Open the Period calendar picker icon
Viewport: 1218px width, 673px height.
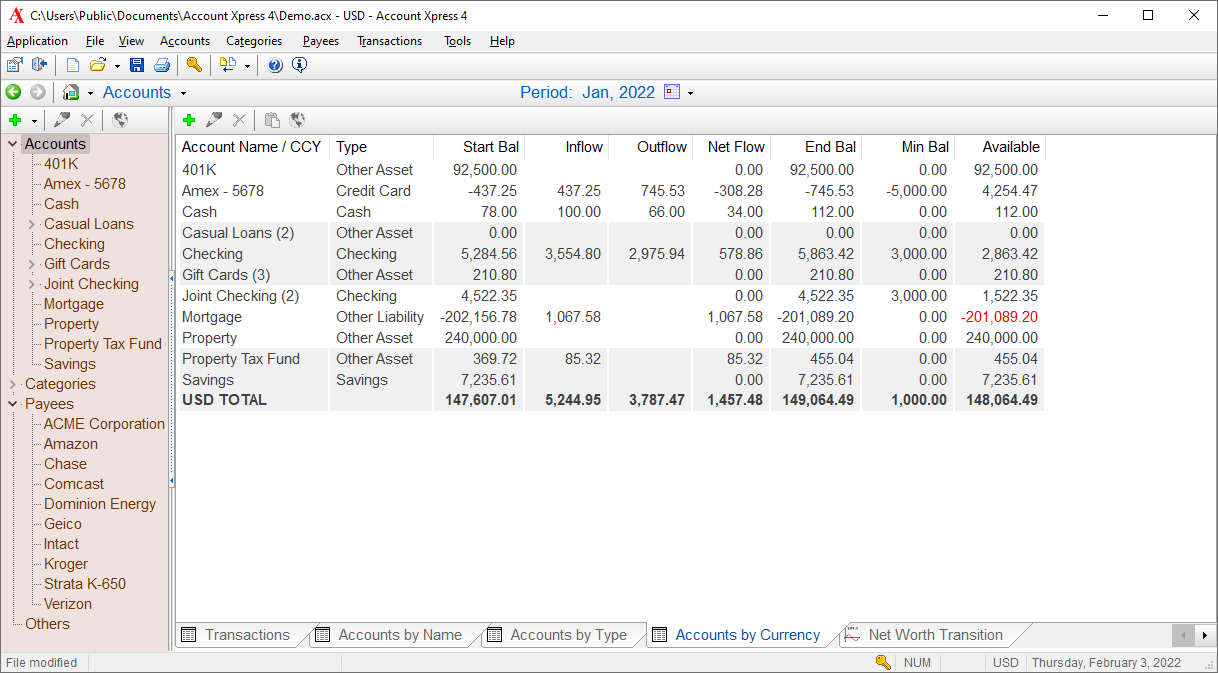pyautogui.click(x=672, y=93)
